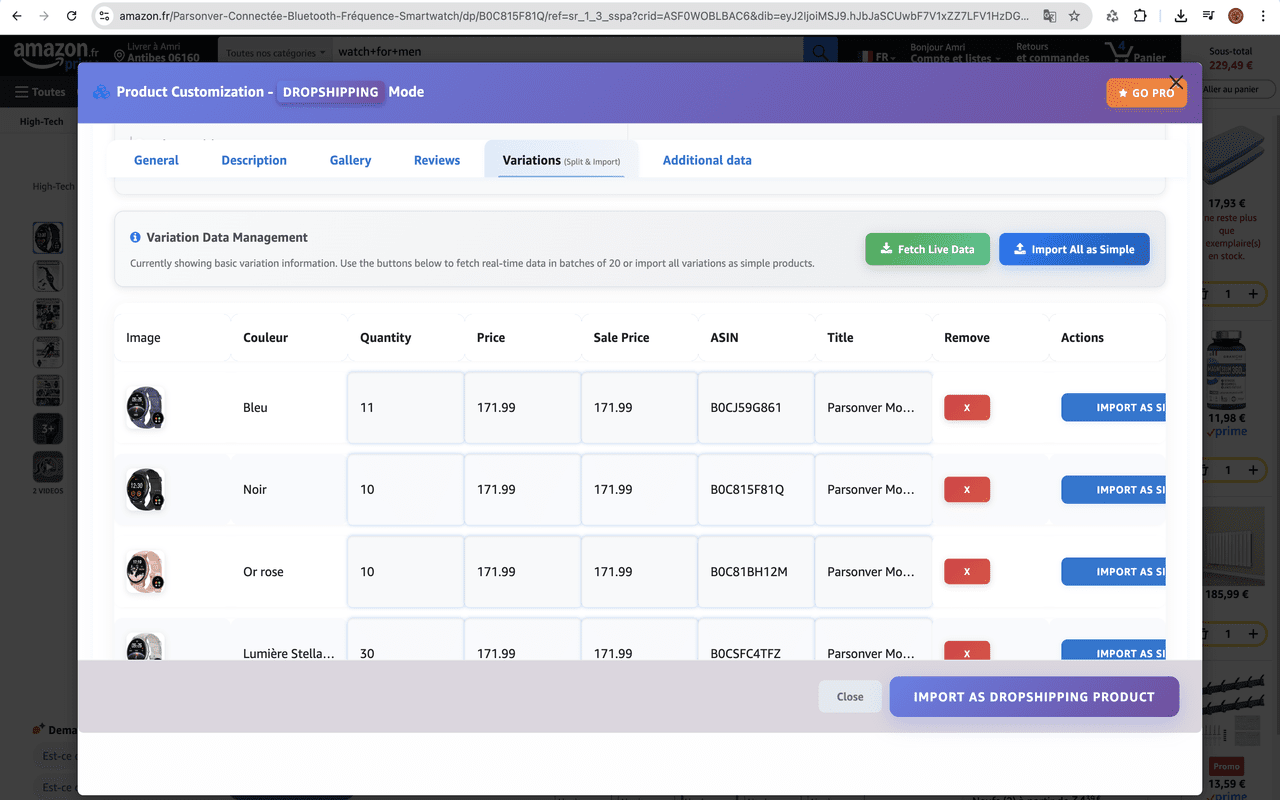Switch to the Reviews tab
This screenshot has width=1280, height=800.
(x=437, y=160)
